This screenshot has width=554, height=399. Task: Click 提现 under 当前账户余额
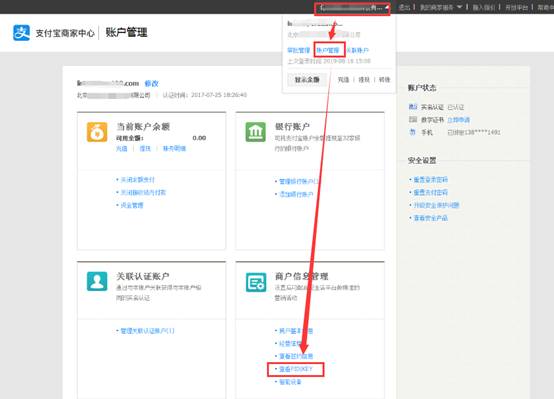coord(145,149)
